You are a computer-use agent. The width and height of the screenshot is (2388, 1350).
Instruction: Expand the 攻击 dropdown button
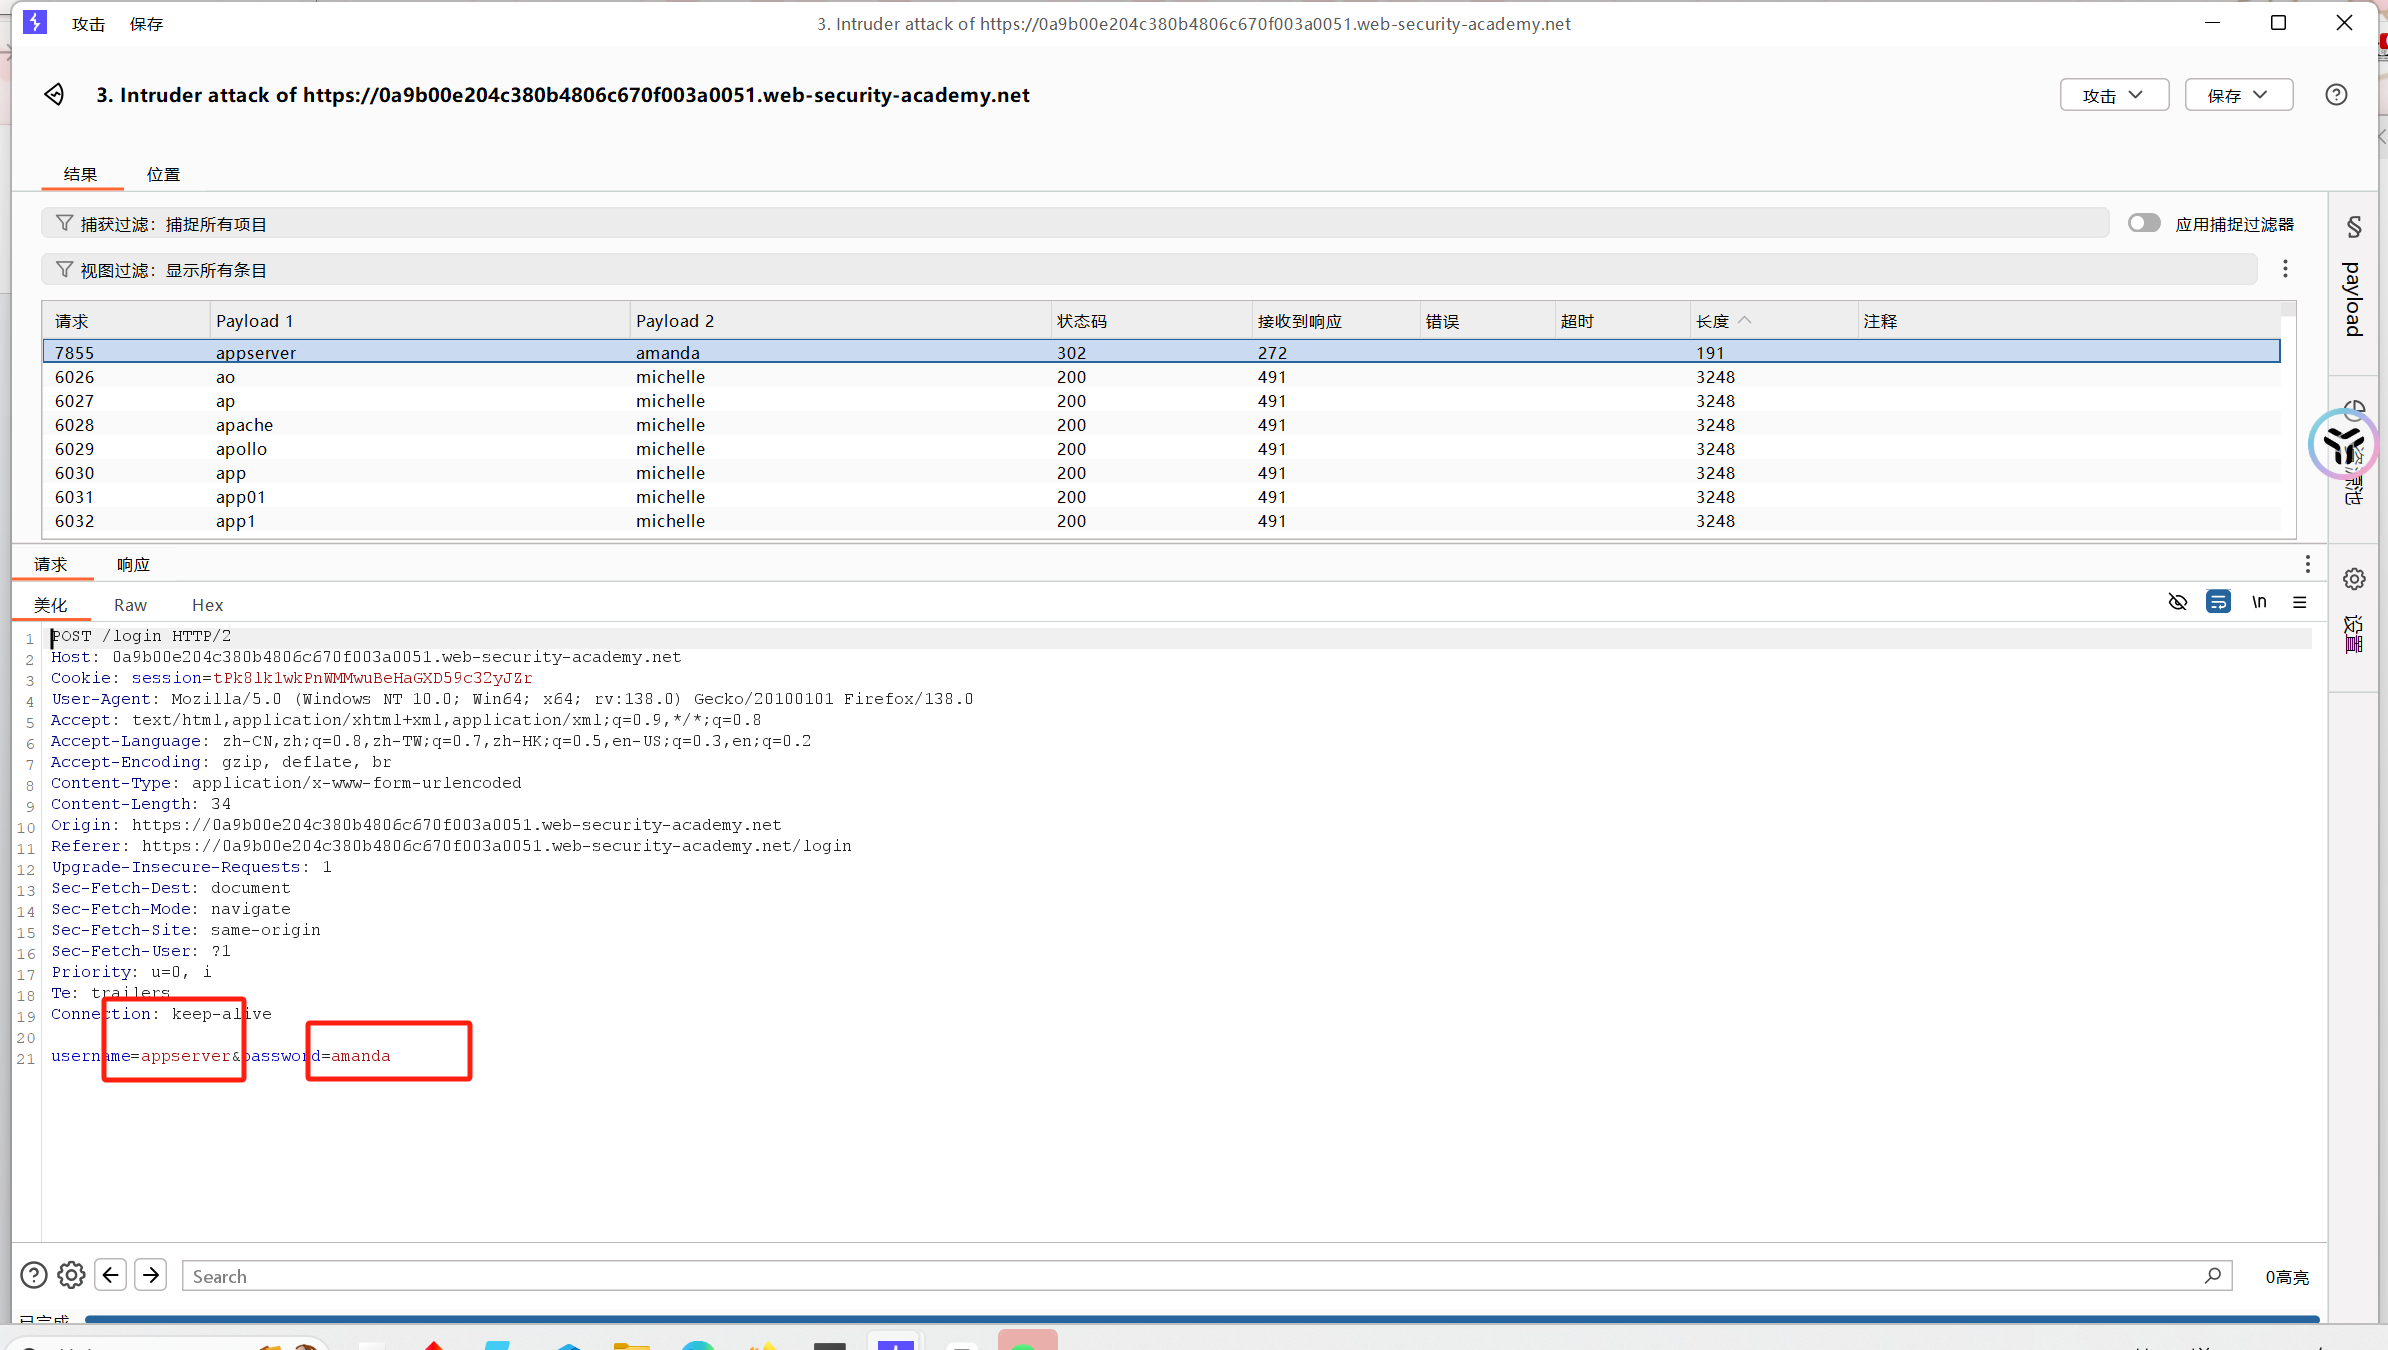click(x=2113, y=95)
